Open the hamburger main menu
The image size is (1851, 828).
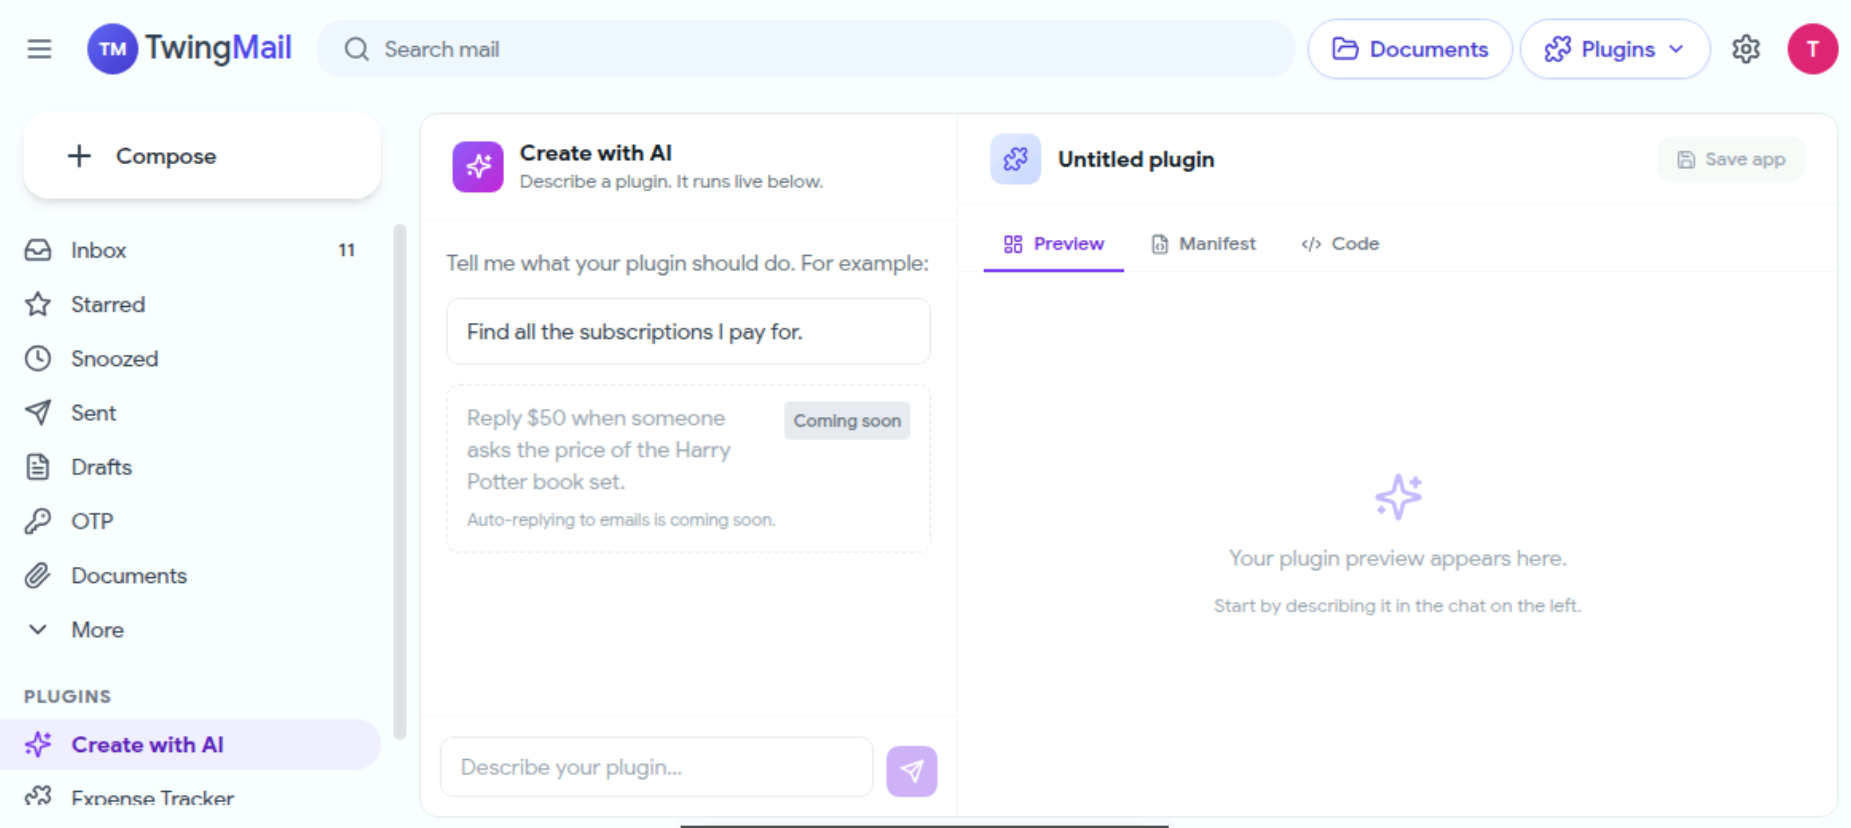tap(39, 49)
